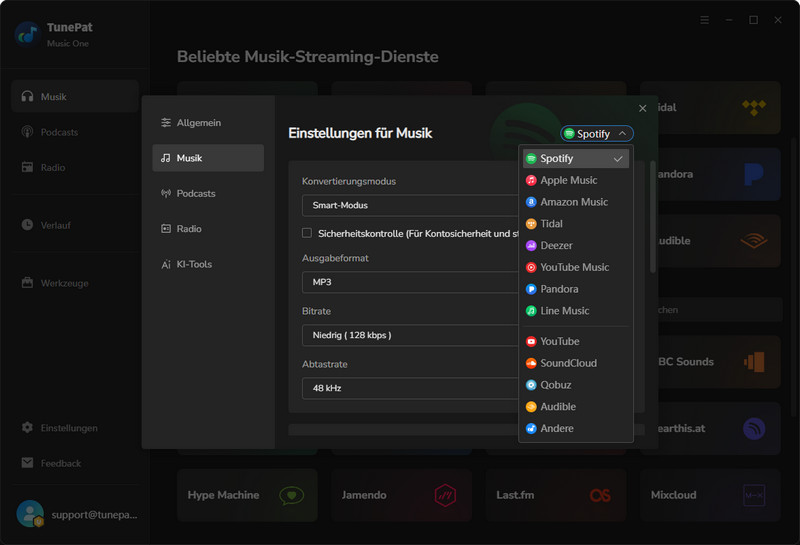The width and height of the screenshot is (800, 545).
Task: Open Radio in the main sidebar
Action: point(75,167)
